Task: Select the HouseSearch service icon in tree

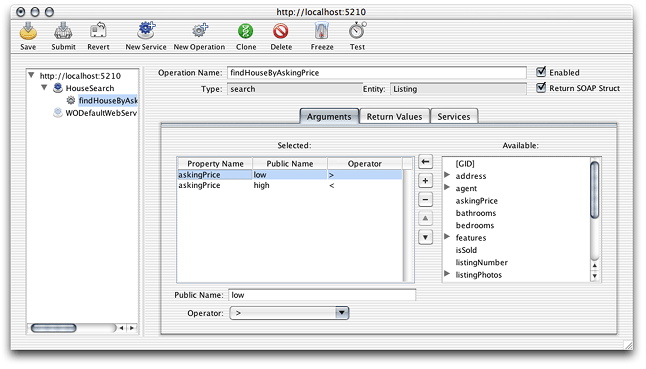Action: (58, 88)
